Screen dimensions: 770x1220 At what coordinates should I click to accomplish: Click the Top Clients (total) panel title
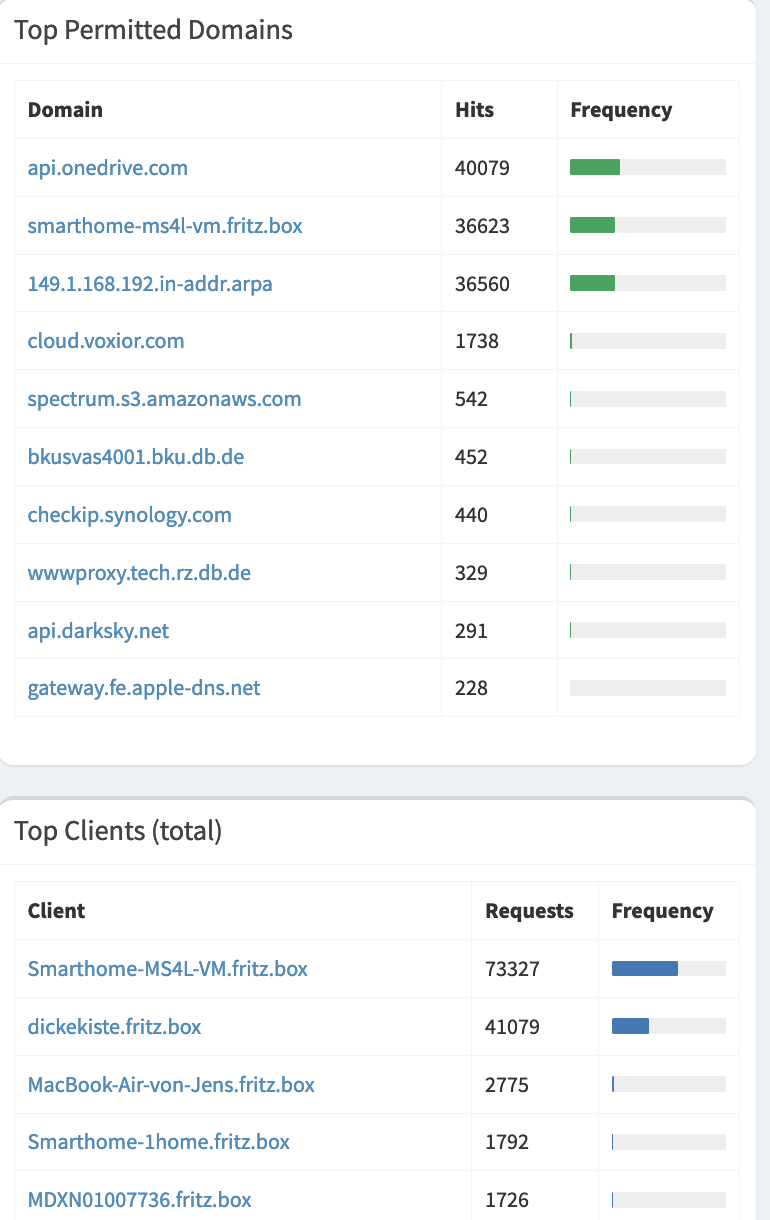pyautogui.click(x=118, y=831)
